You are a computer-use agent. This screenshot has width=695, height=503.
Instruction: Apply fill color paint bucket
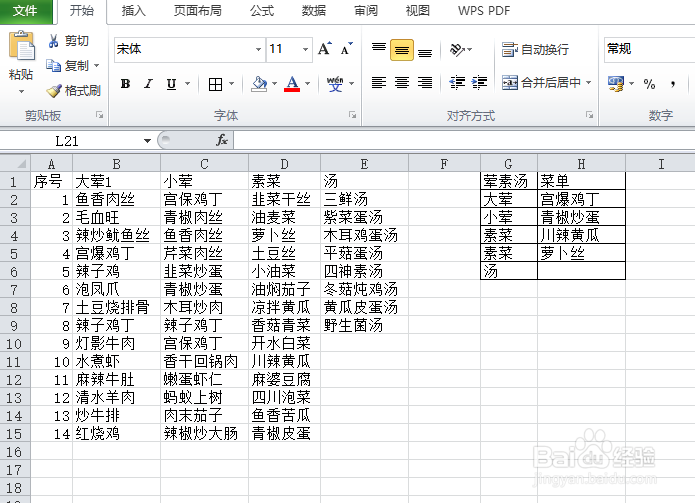pyautogui.click(x=259, y=84)
